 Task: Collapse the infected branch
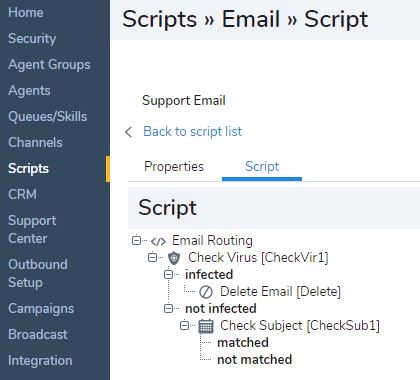tap(168, 274)
